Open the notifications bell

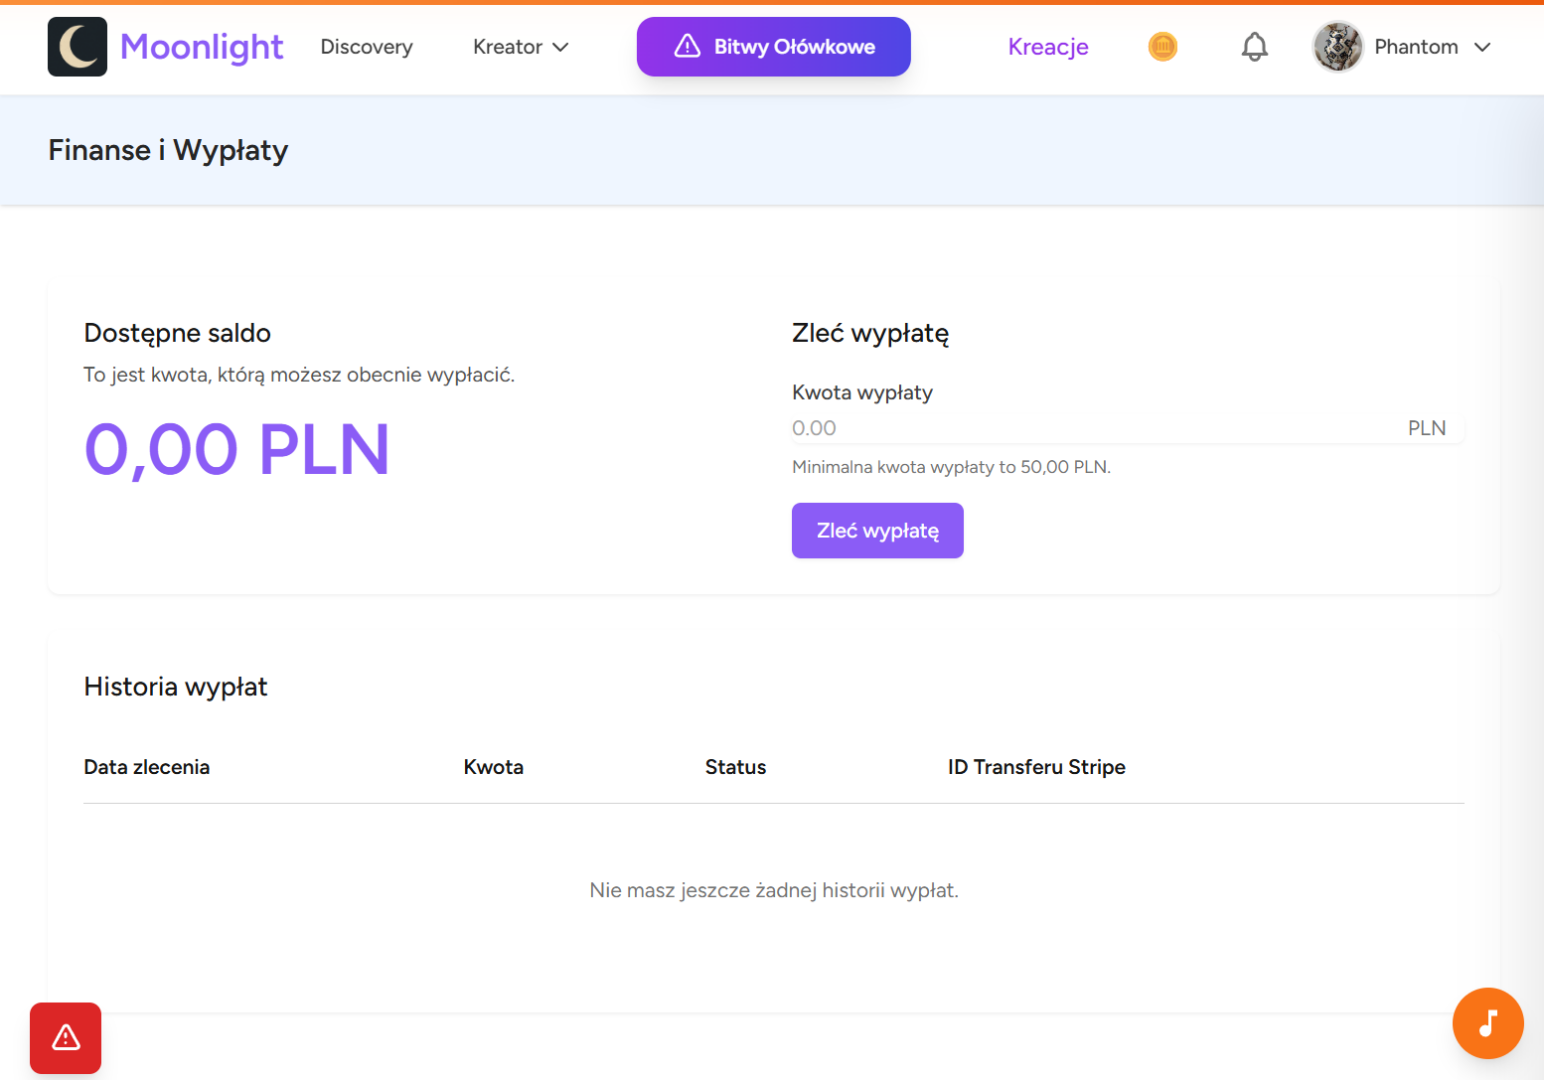tap(1254, 47)
